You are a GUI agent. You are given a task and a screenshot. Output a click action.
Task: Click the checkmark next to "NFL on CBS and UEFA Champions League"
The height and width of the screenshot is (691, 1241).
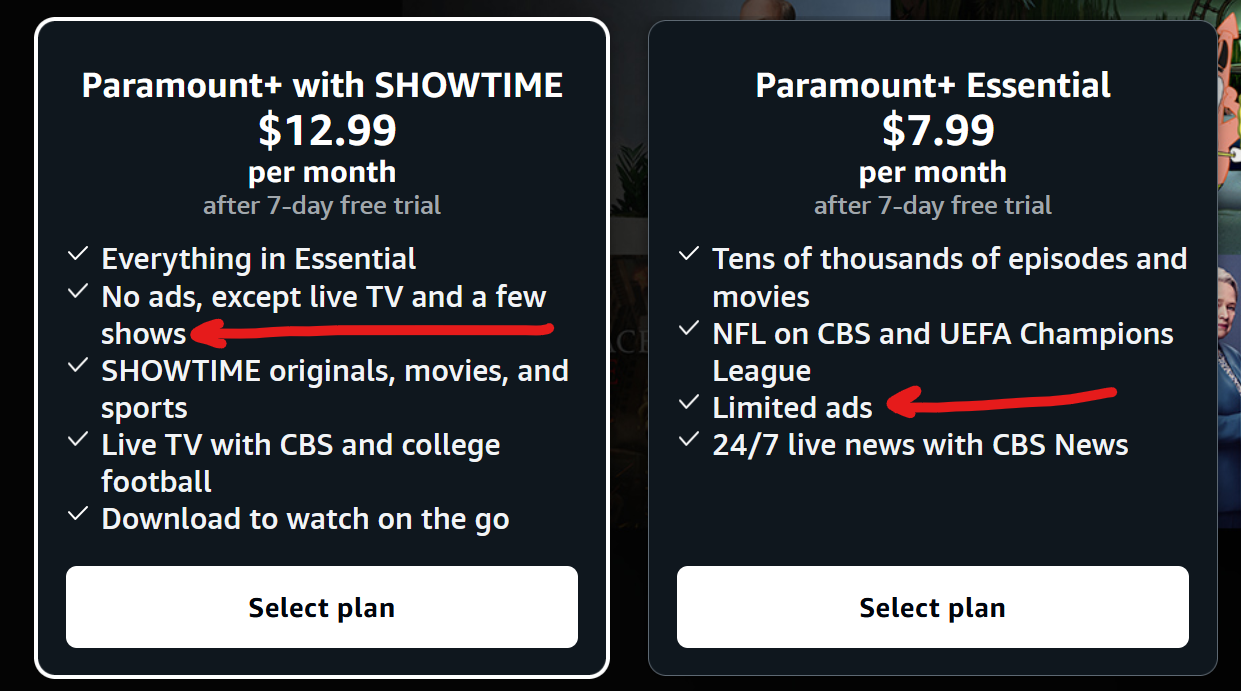point(689,328)
